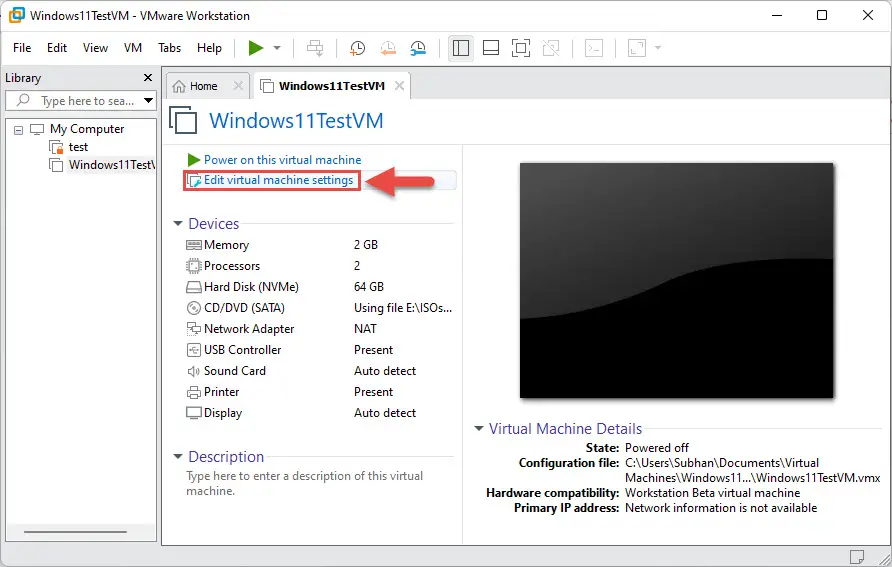Image resolution: width=892 pixels, height=567 pixels.
Task: Click the Hard Disk (NVMe) icon
Action: point(193,287)
